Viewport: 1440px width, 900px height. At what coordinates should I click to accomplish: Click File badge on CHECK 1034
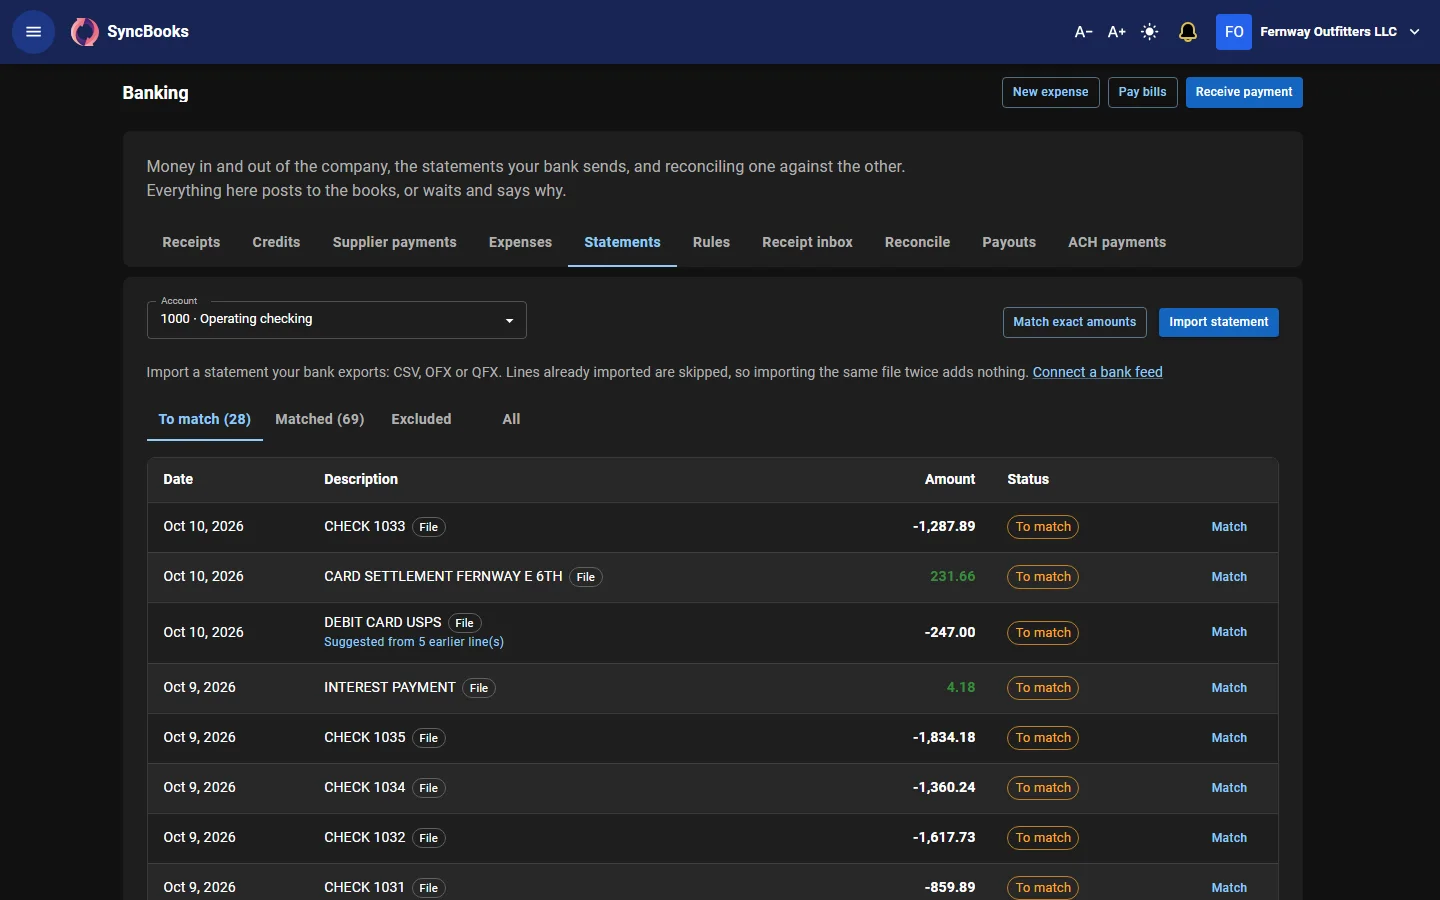tap(429, 788)
